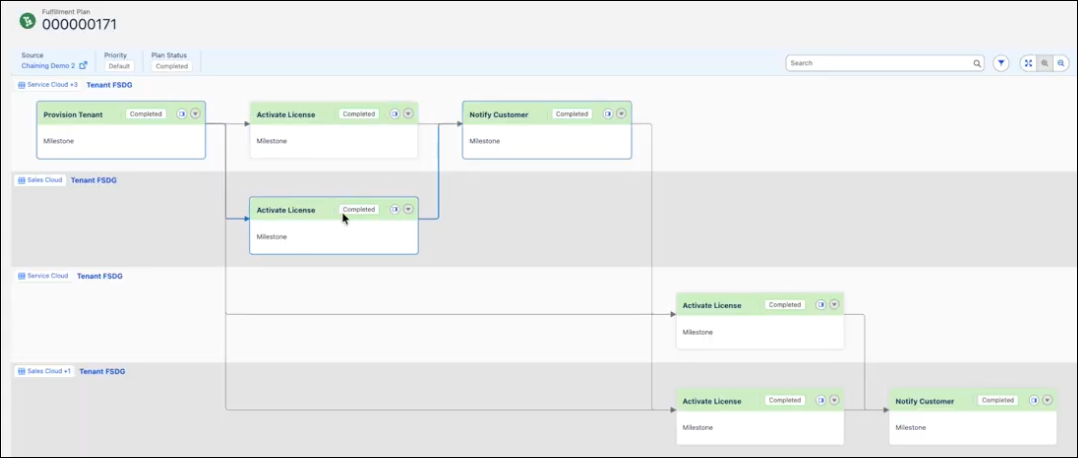Viewport: 1078px width, 458px height.
Task: Open external link icon beside Chaining Demo 2
Action: (x=83, y=66)
